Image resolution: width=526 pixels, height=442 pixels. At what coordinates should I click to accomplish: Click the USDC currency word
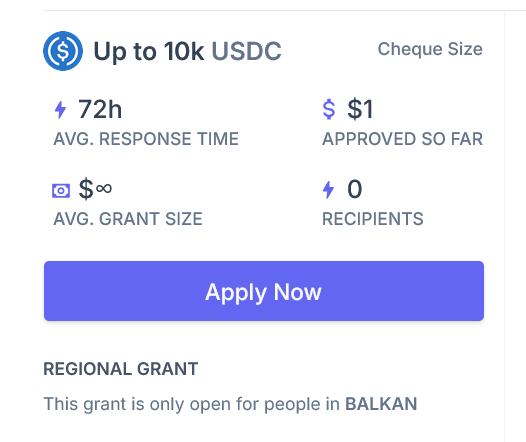pyautogui.click(x=247, y=51)
